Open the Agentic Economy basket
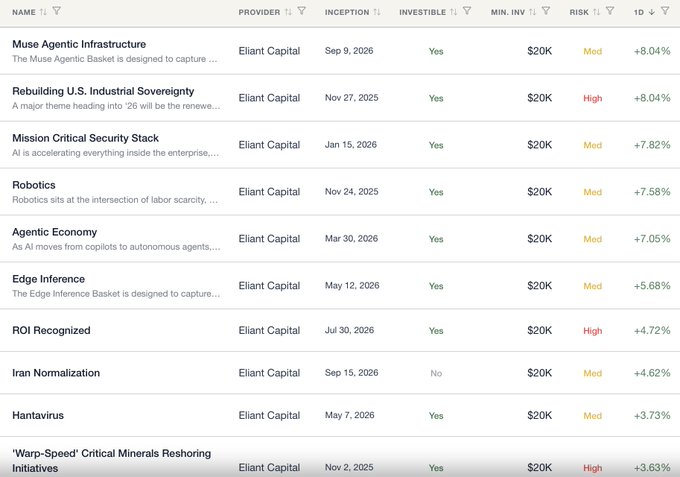The height and width of the screenshot is (477, 680). [55, 232]
